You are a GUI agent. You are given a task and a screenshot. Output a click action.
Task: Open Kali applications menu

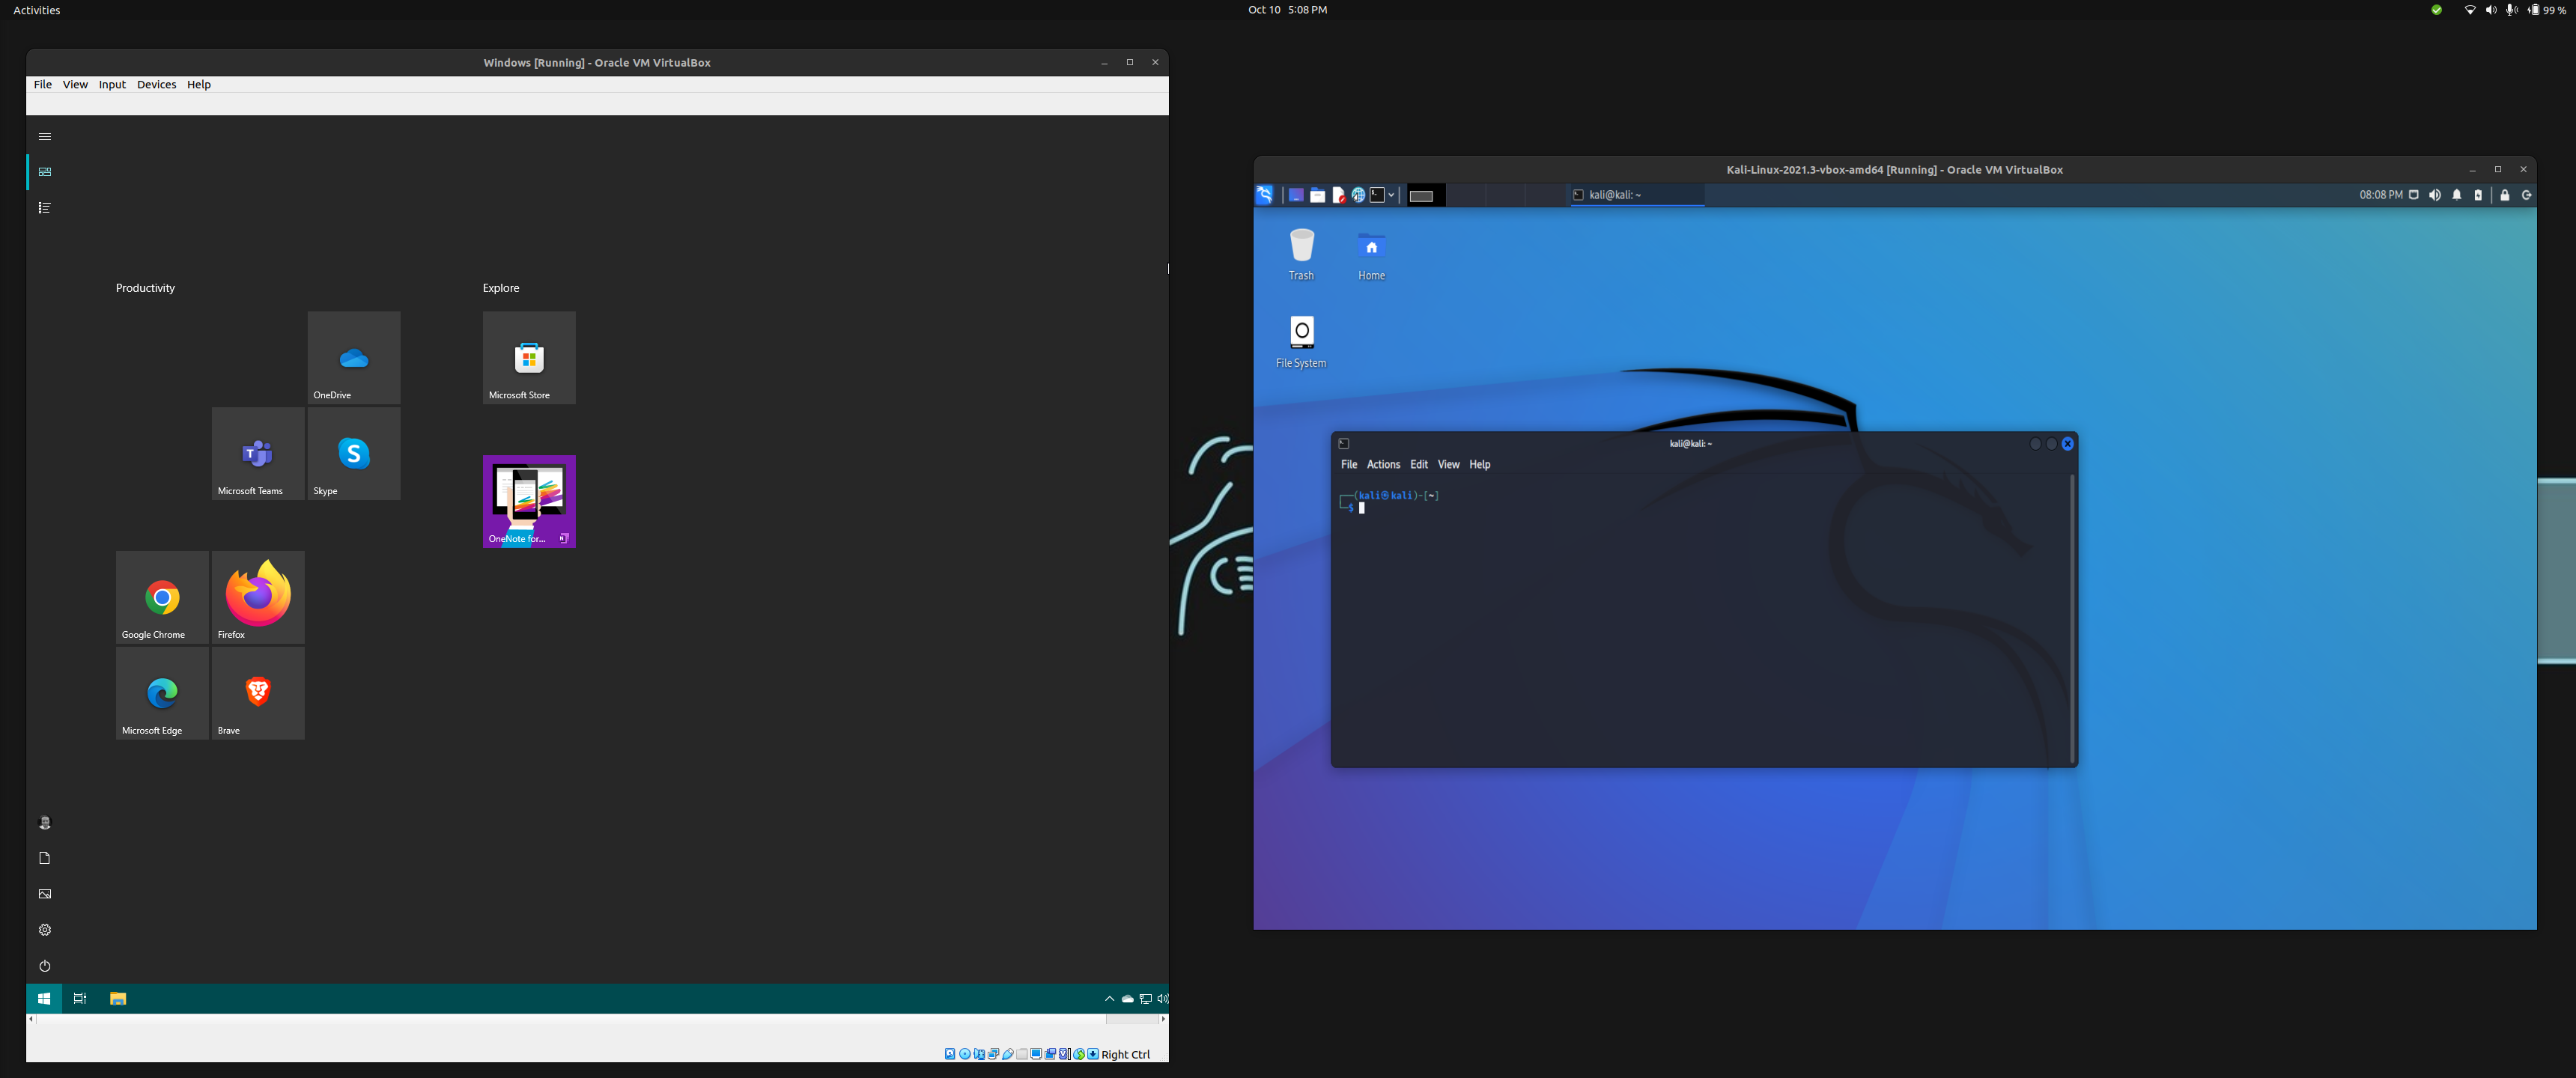[1265, 195]
